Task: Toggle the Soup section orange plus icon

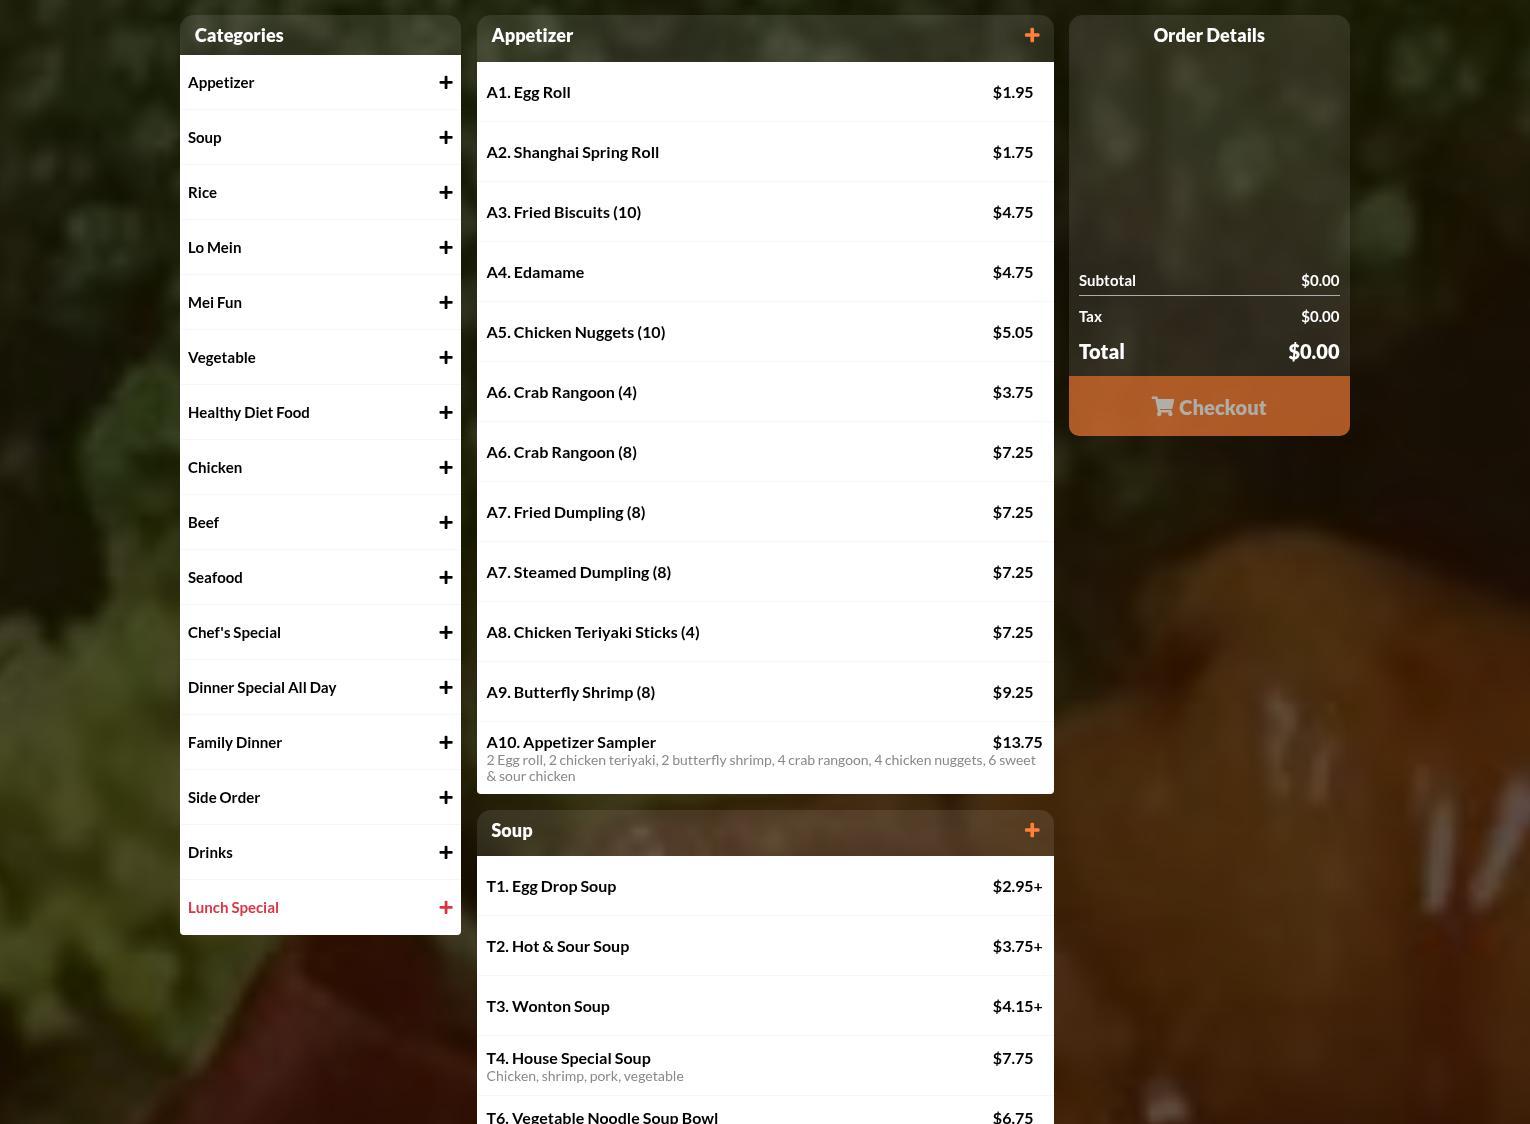Action: tap(1032, 831)
